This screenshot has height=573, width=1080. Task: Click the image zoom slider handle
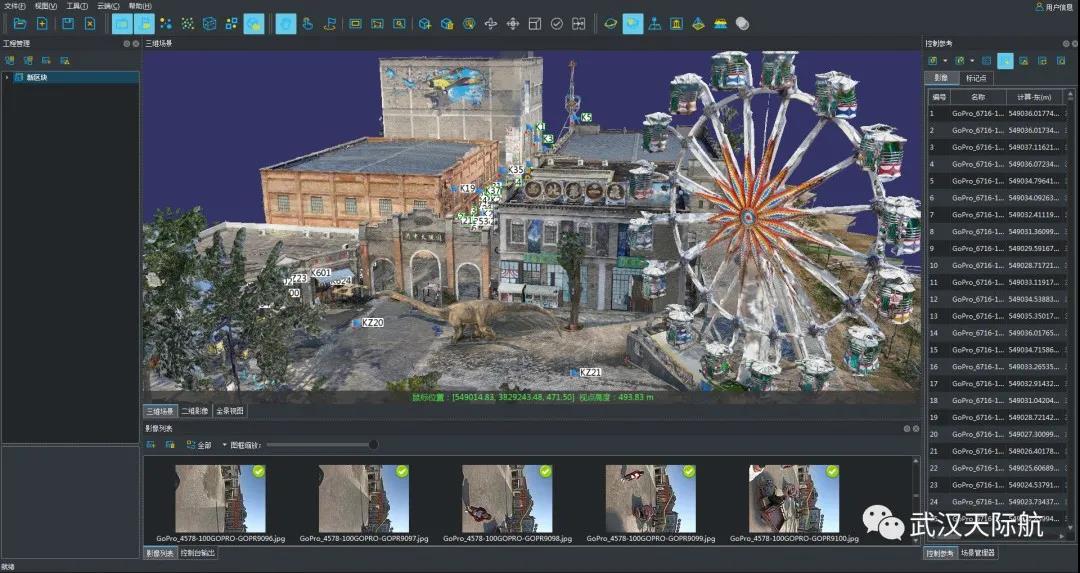373,444
